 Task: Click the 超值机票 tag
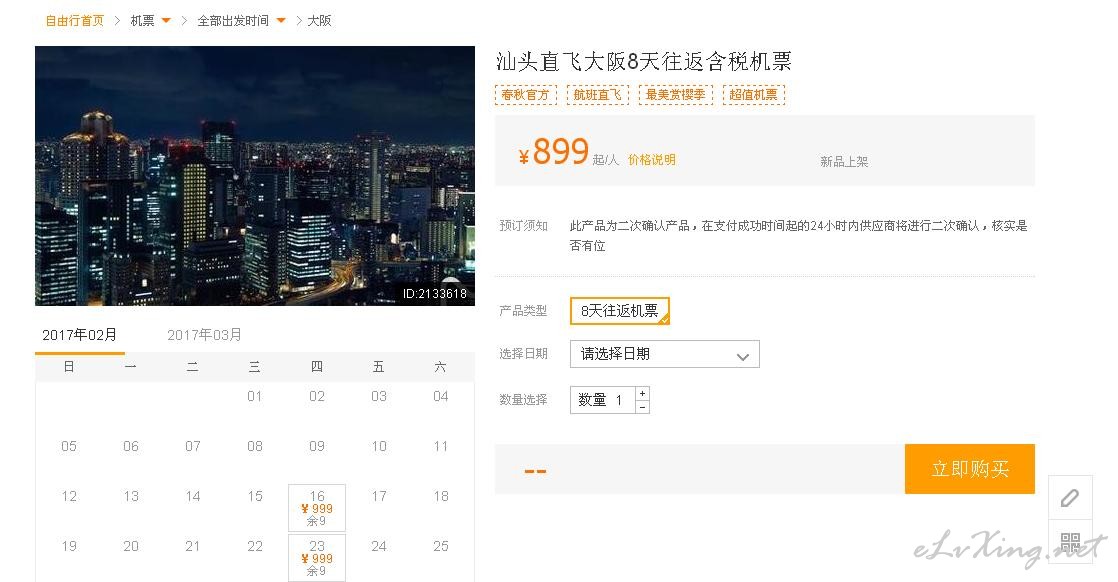coord(753,95)
